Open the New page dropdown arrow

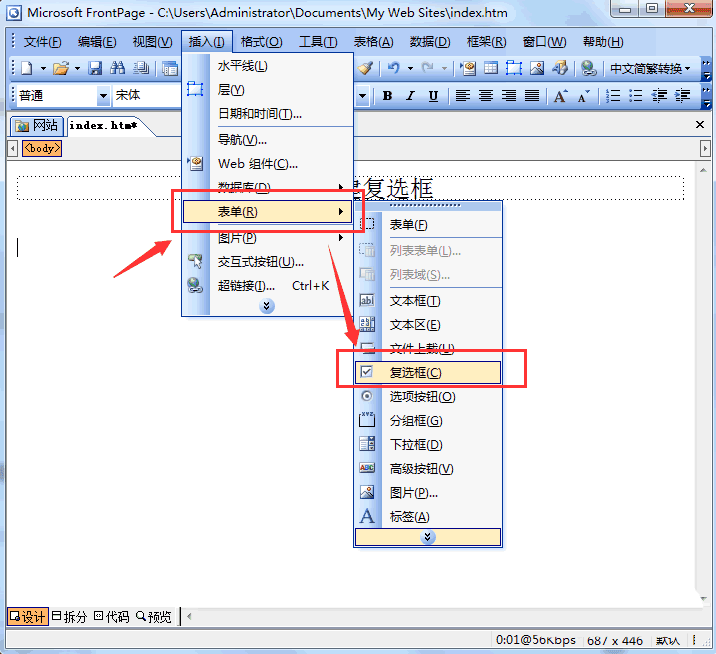point(43,69)
